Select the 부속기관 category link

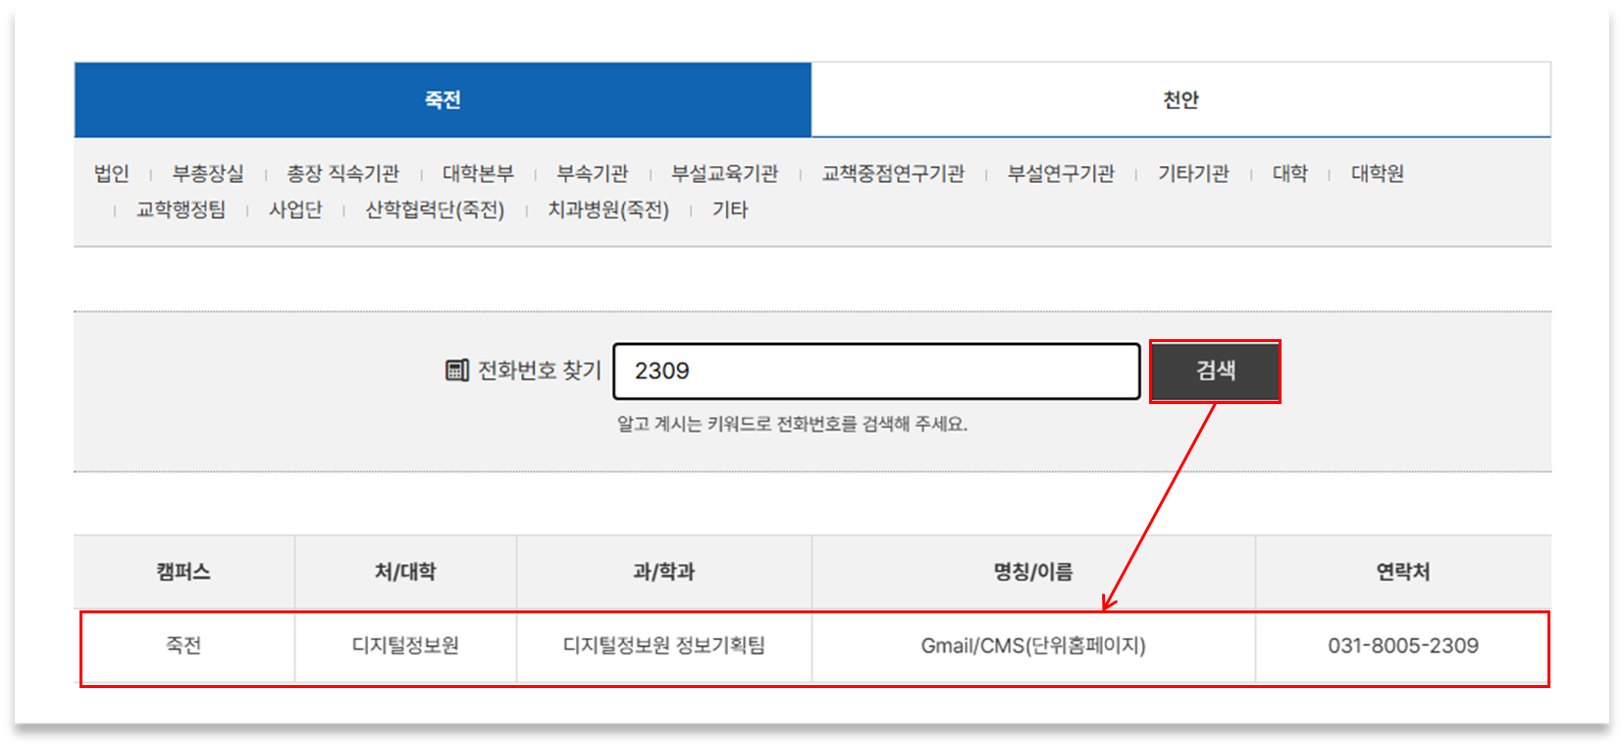(x=592, y=174)
